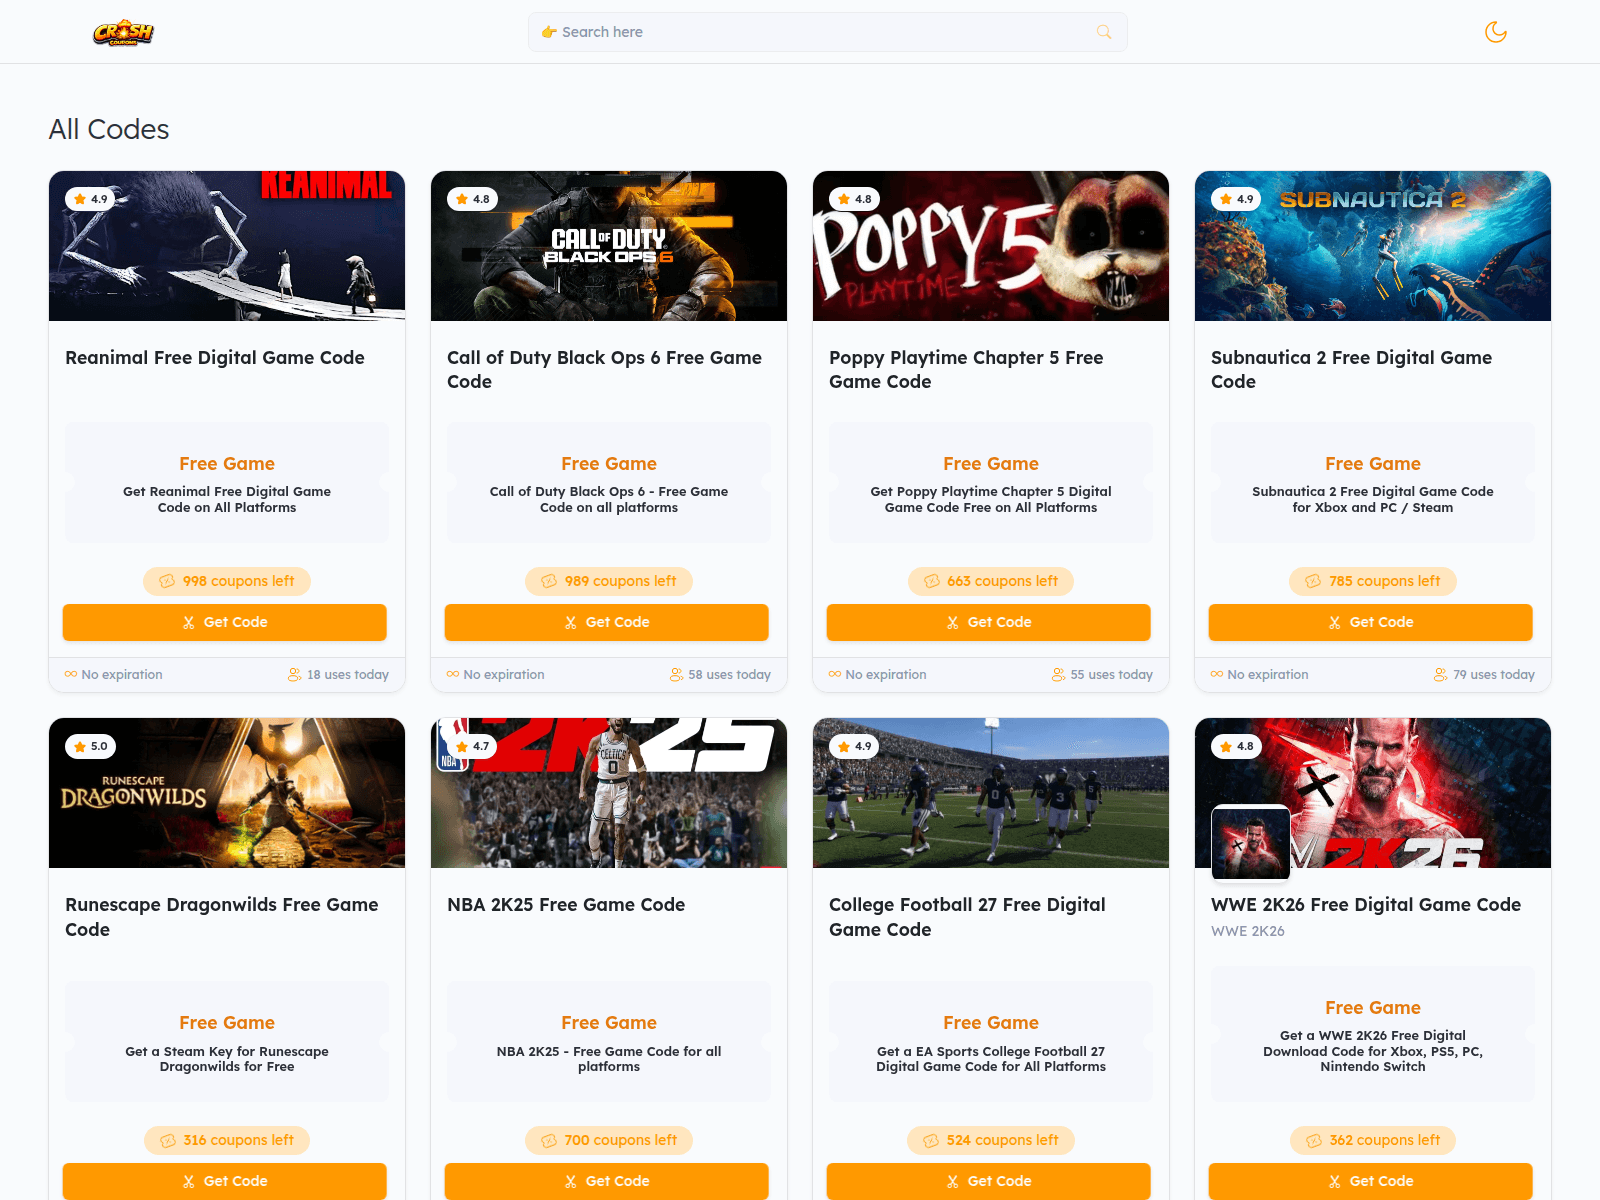
Task: Open the Subnautica 2 cover image
Action: click(x=1373, y=246)
